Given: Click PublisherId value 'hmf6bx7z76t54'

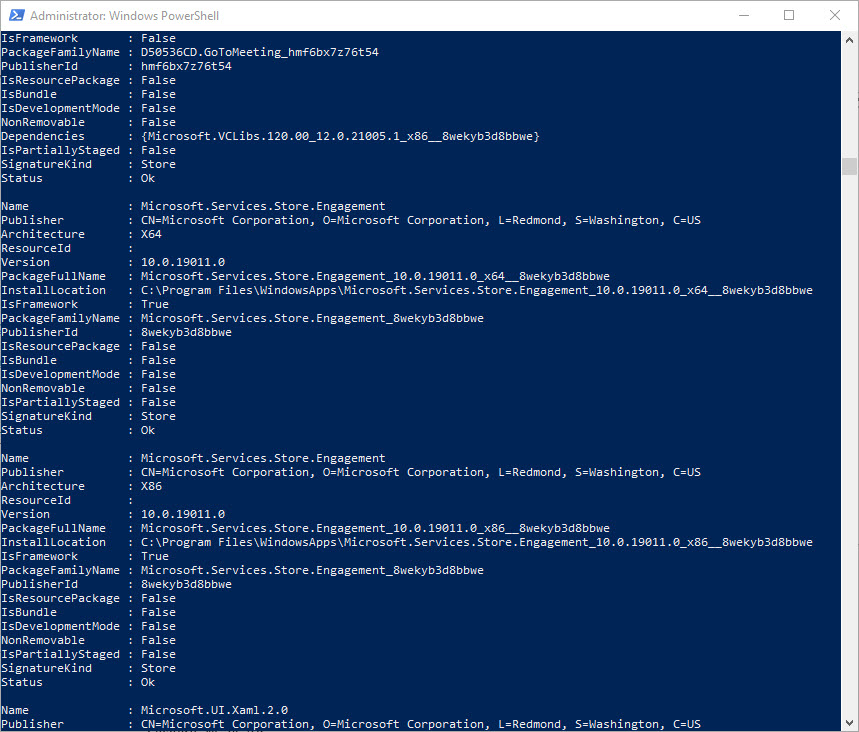Looking at the screenshot, I should coord(186,66).
